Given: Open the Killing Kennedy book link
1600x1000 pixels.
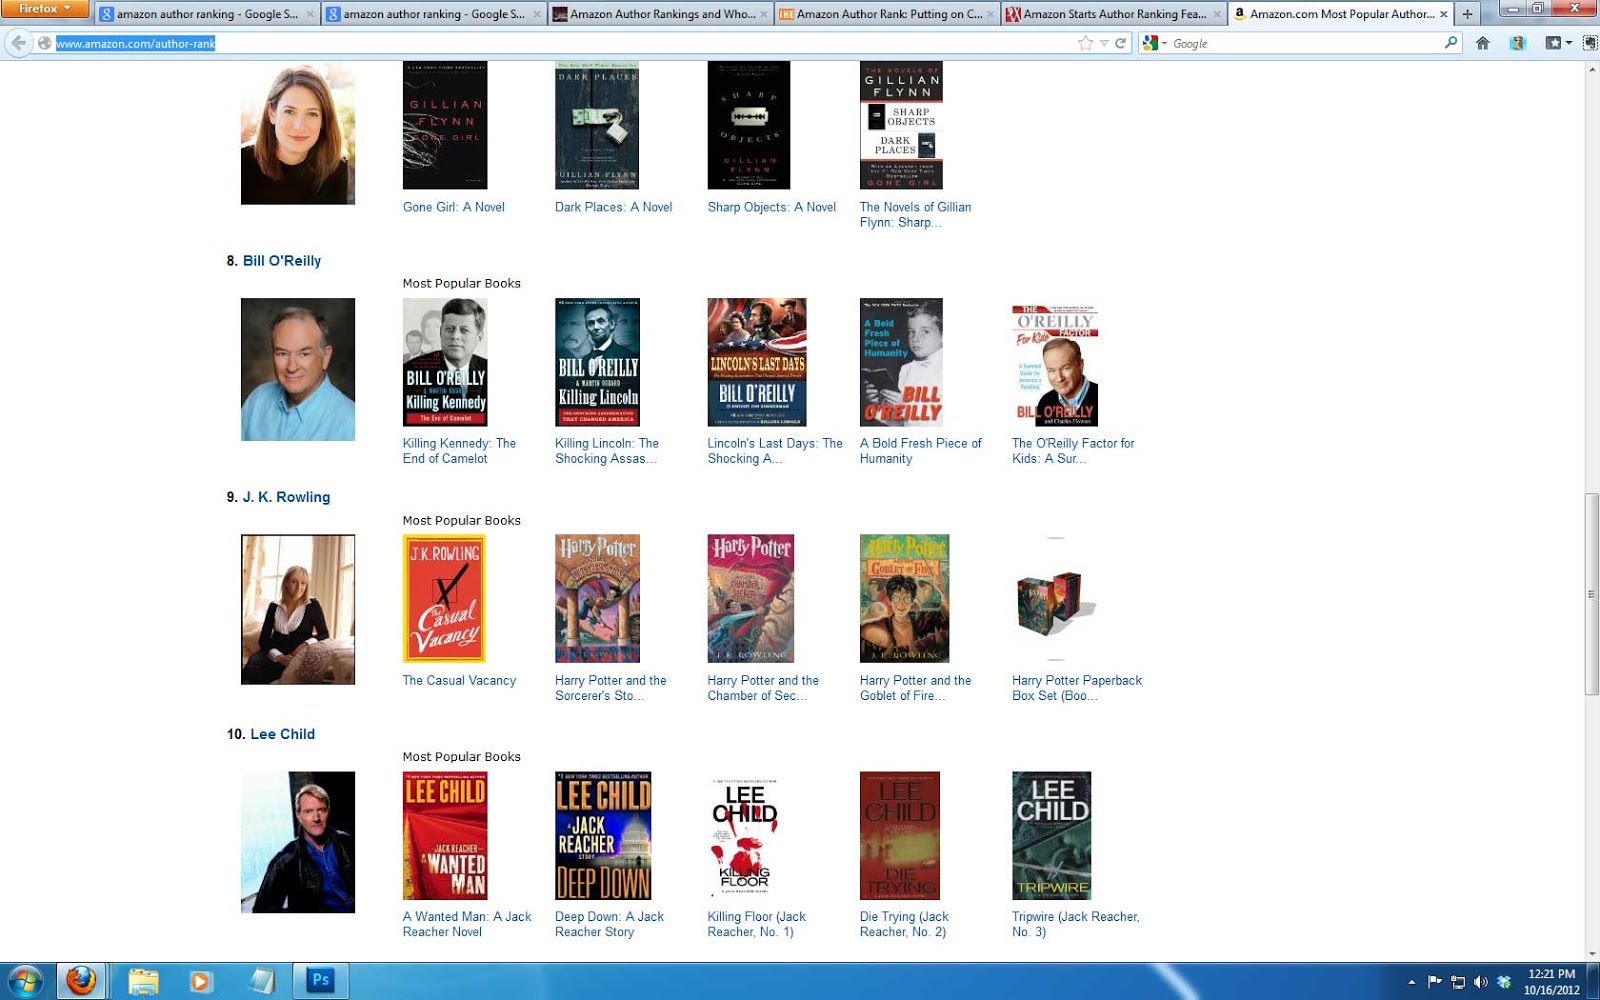Looking at the screenshot, I should [458, 450].
